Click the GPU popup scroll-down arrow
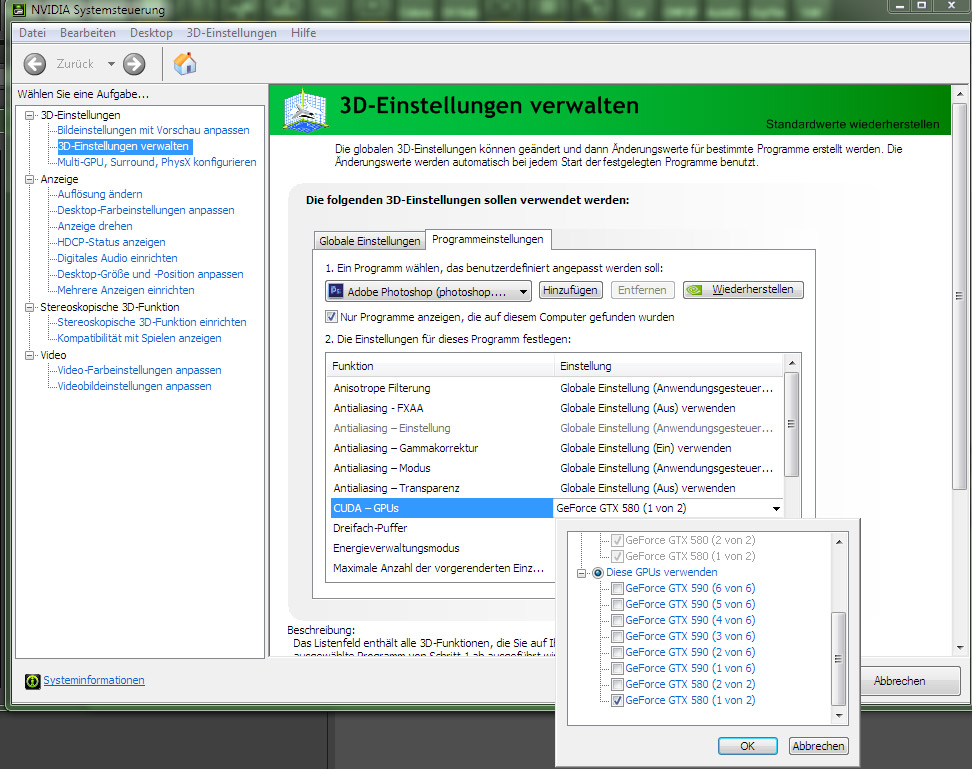This screenshot has width=972, height=769. [838, 716]
